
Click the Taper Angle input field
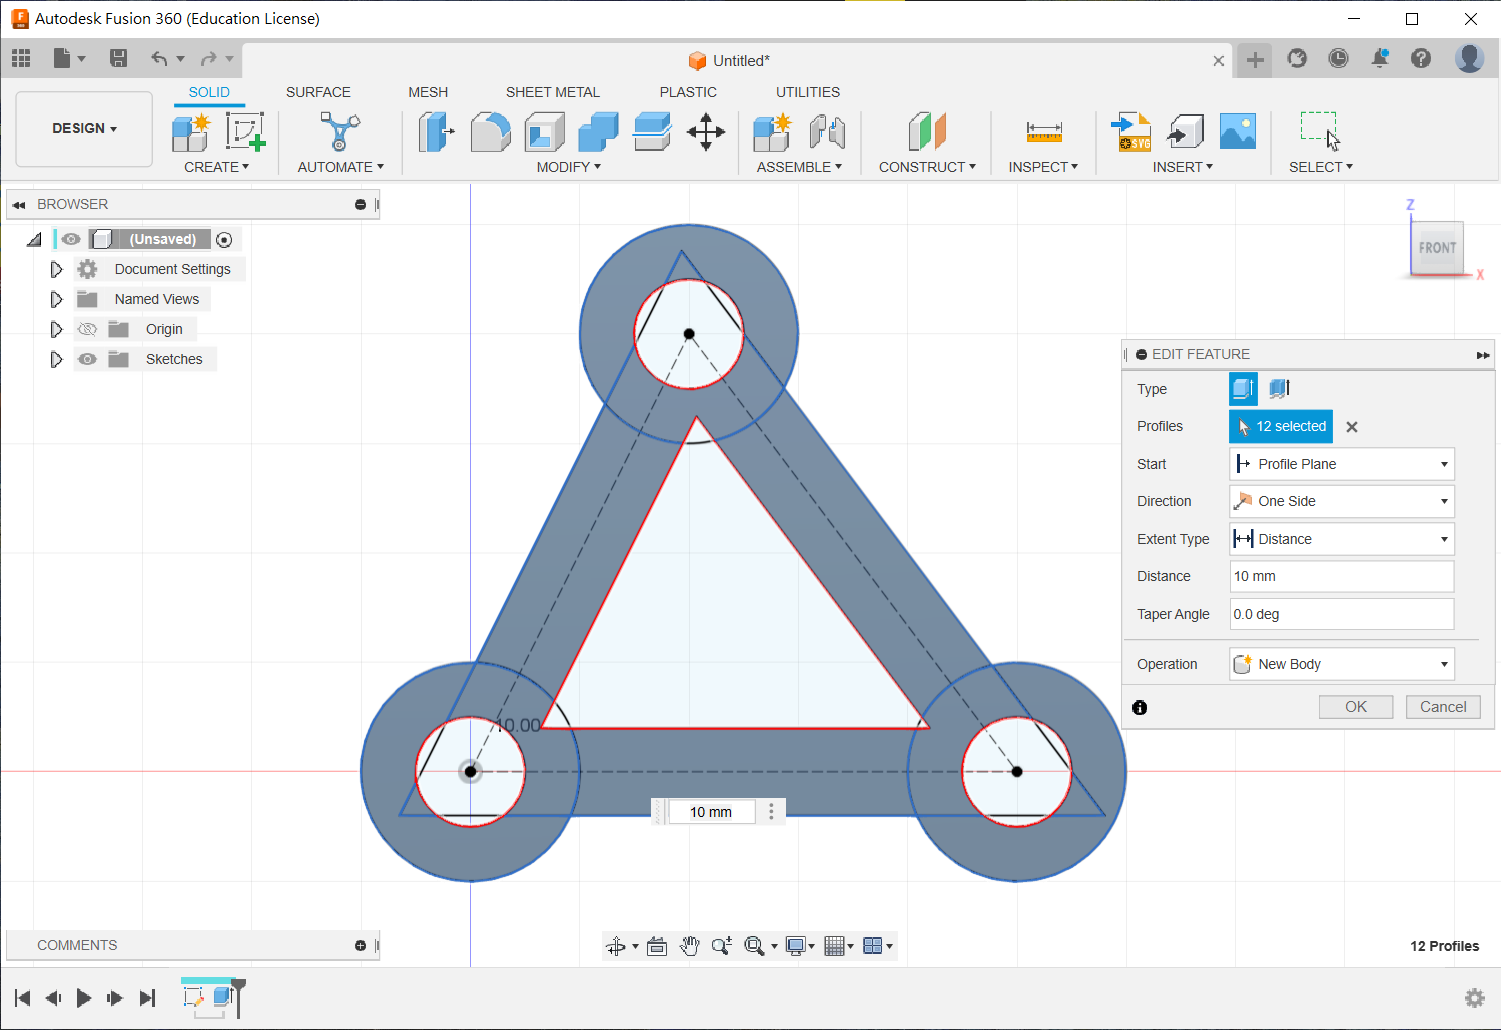pos(1341,614)
